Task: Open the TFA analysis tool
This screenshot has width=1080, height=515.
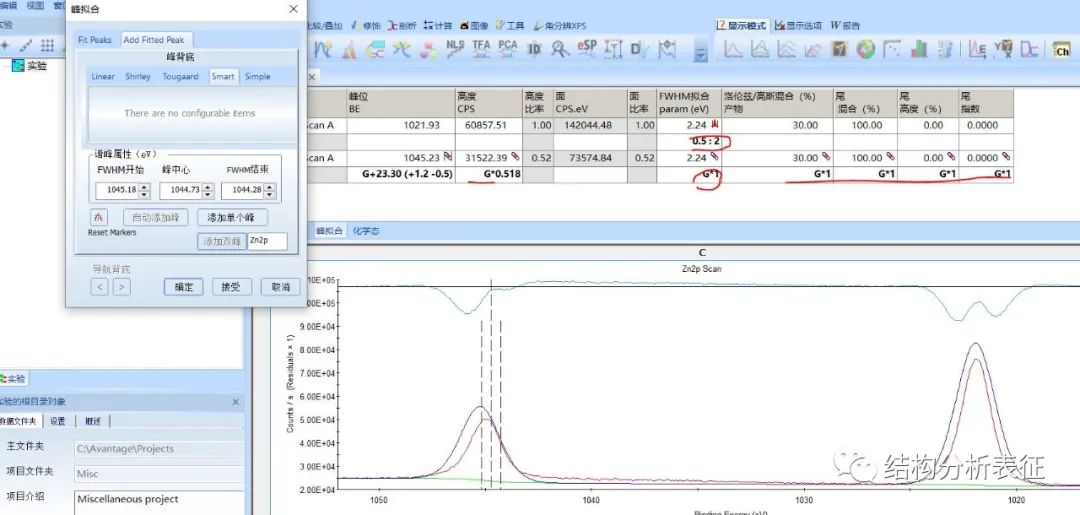Action: click(x=481, y=49)
